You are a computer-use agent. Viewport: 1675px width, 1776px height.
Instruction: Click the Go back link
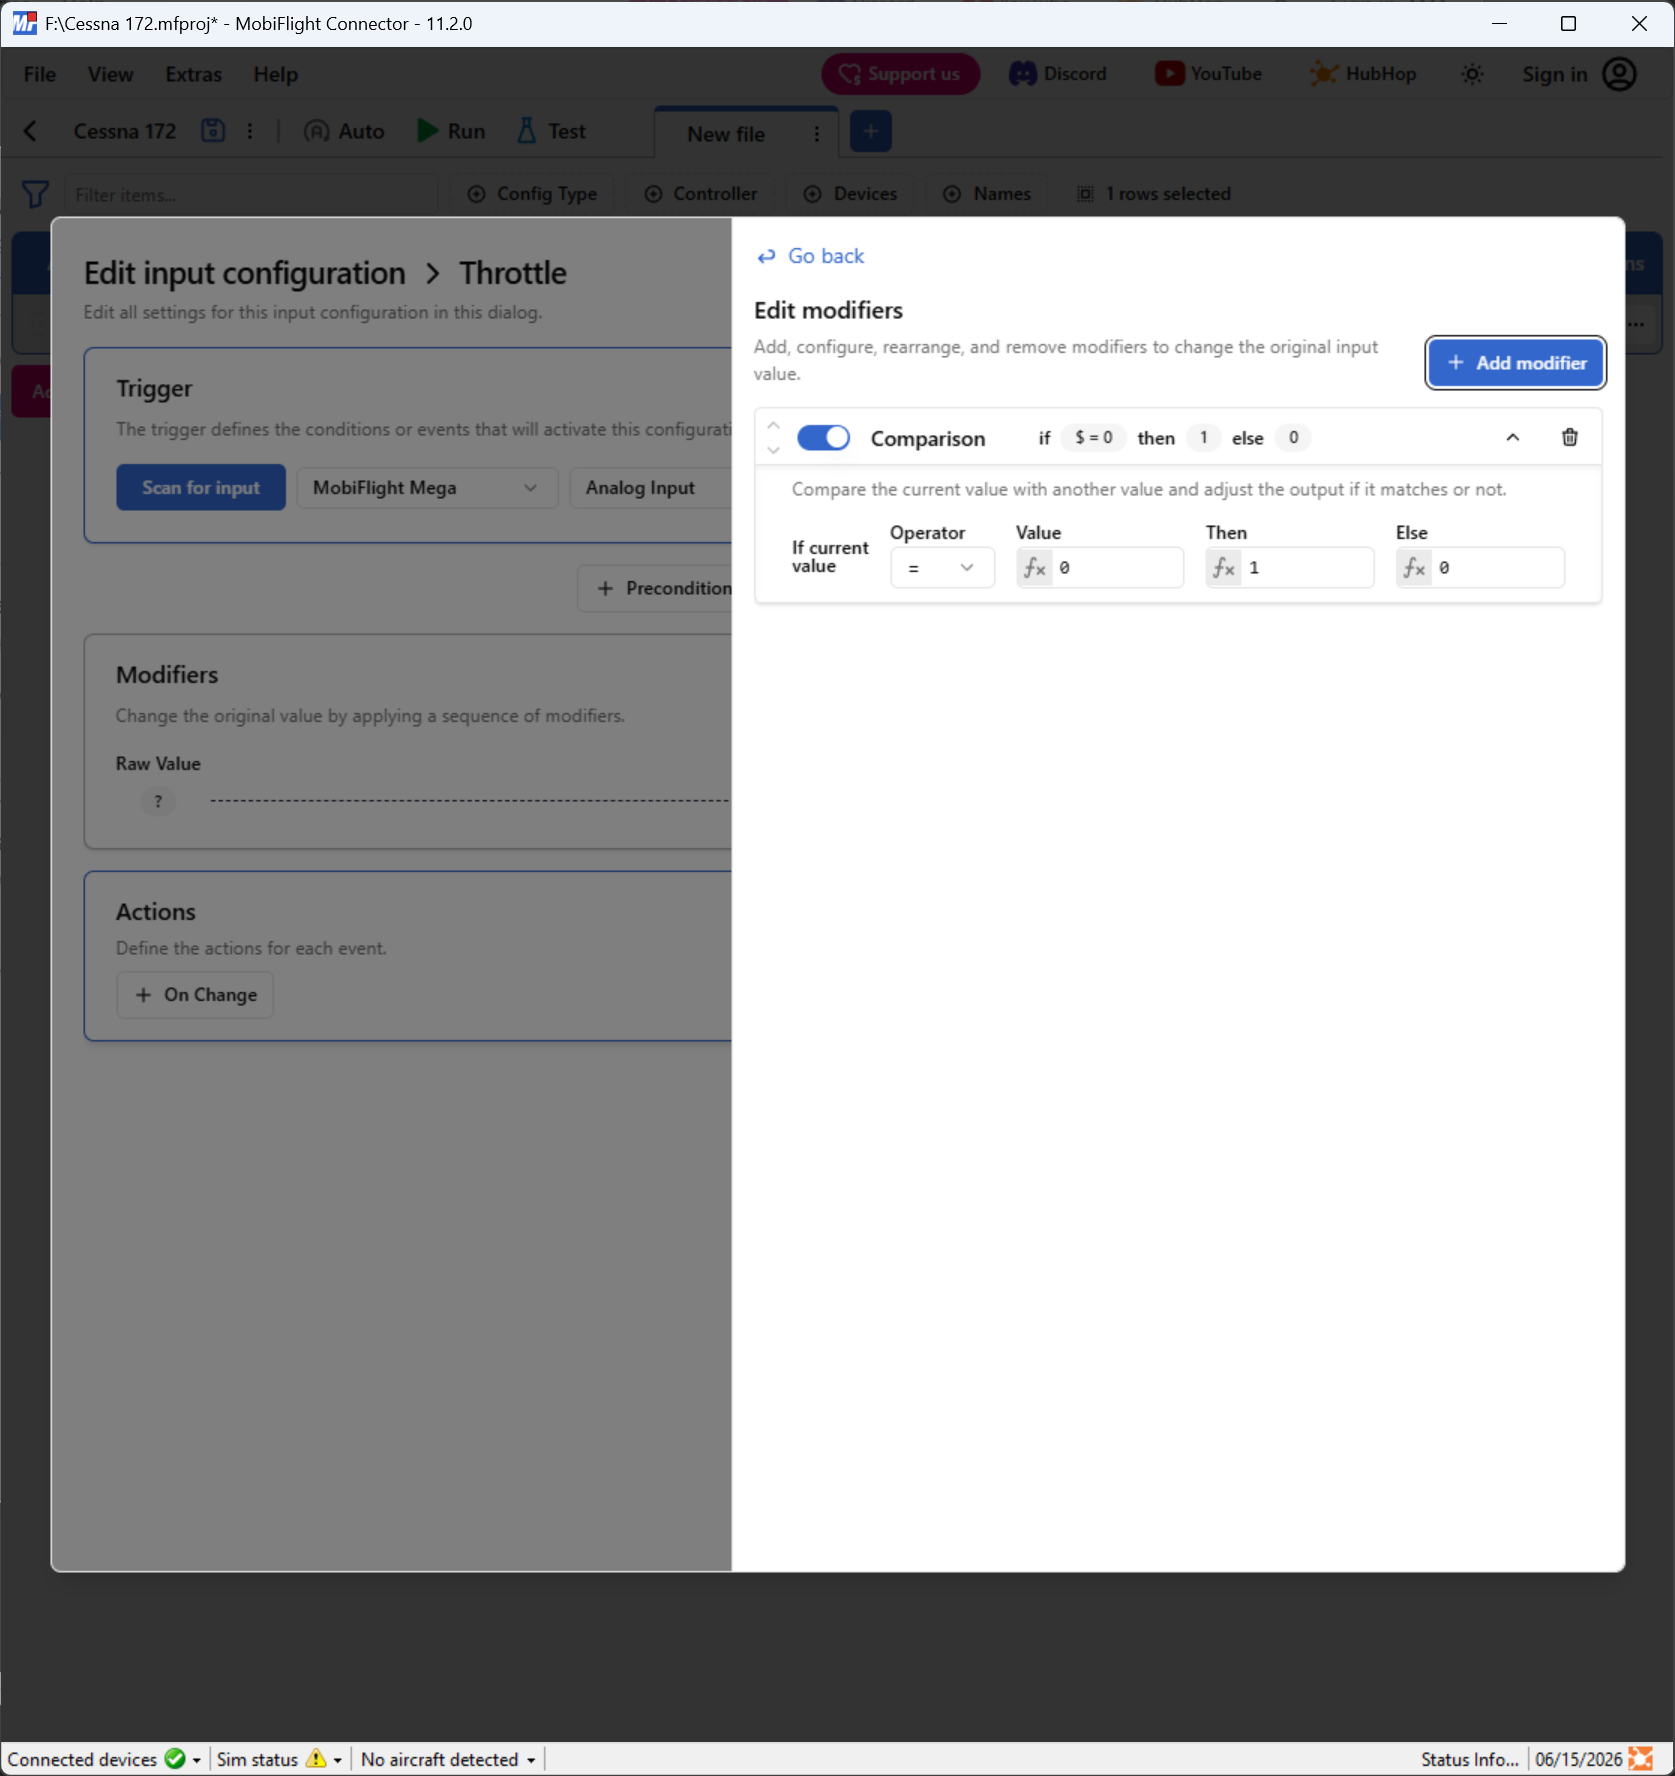(x=811, y=256)
